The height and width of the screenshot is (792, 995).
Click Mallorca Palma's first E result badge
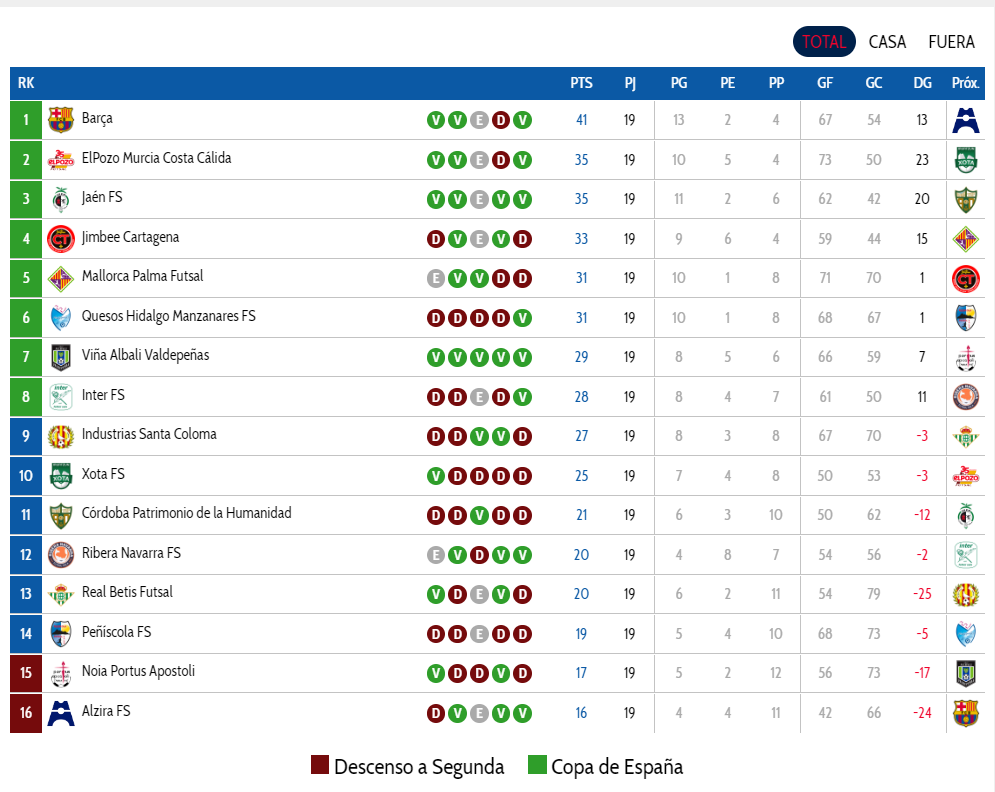[436, 278]
